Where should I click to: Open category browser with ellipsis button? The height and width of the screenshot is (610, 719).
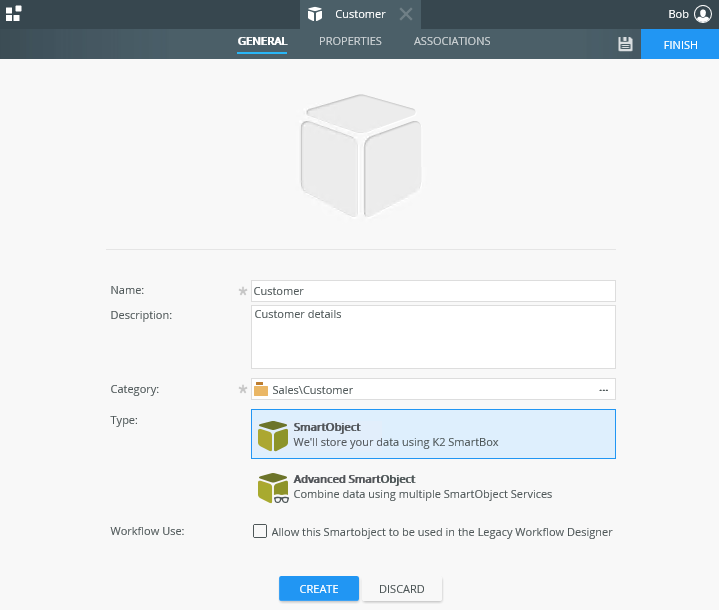pos(603,390)
